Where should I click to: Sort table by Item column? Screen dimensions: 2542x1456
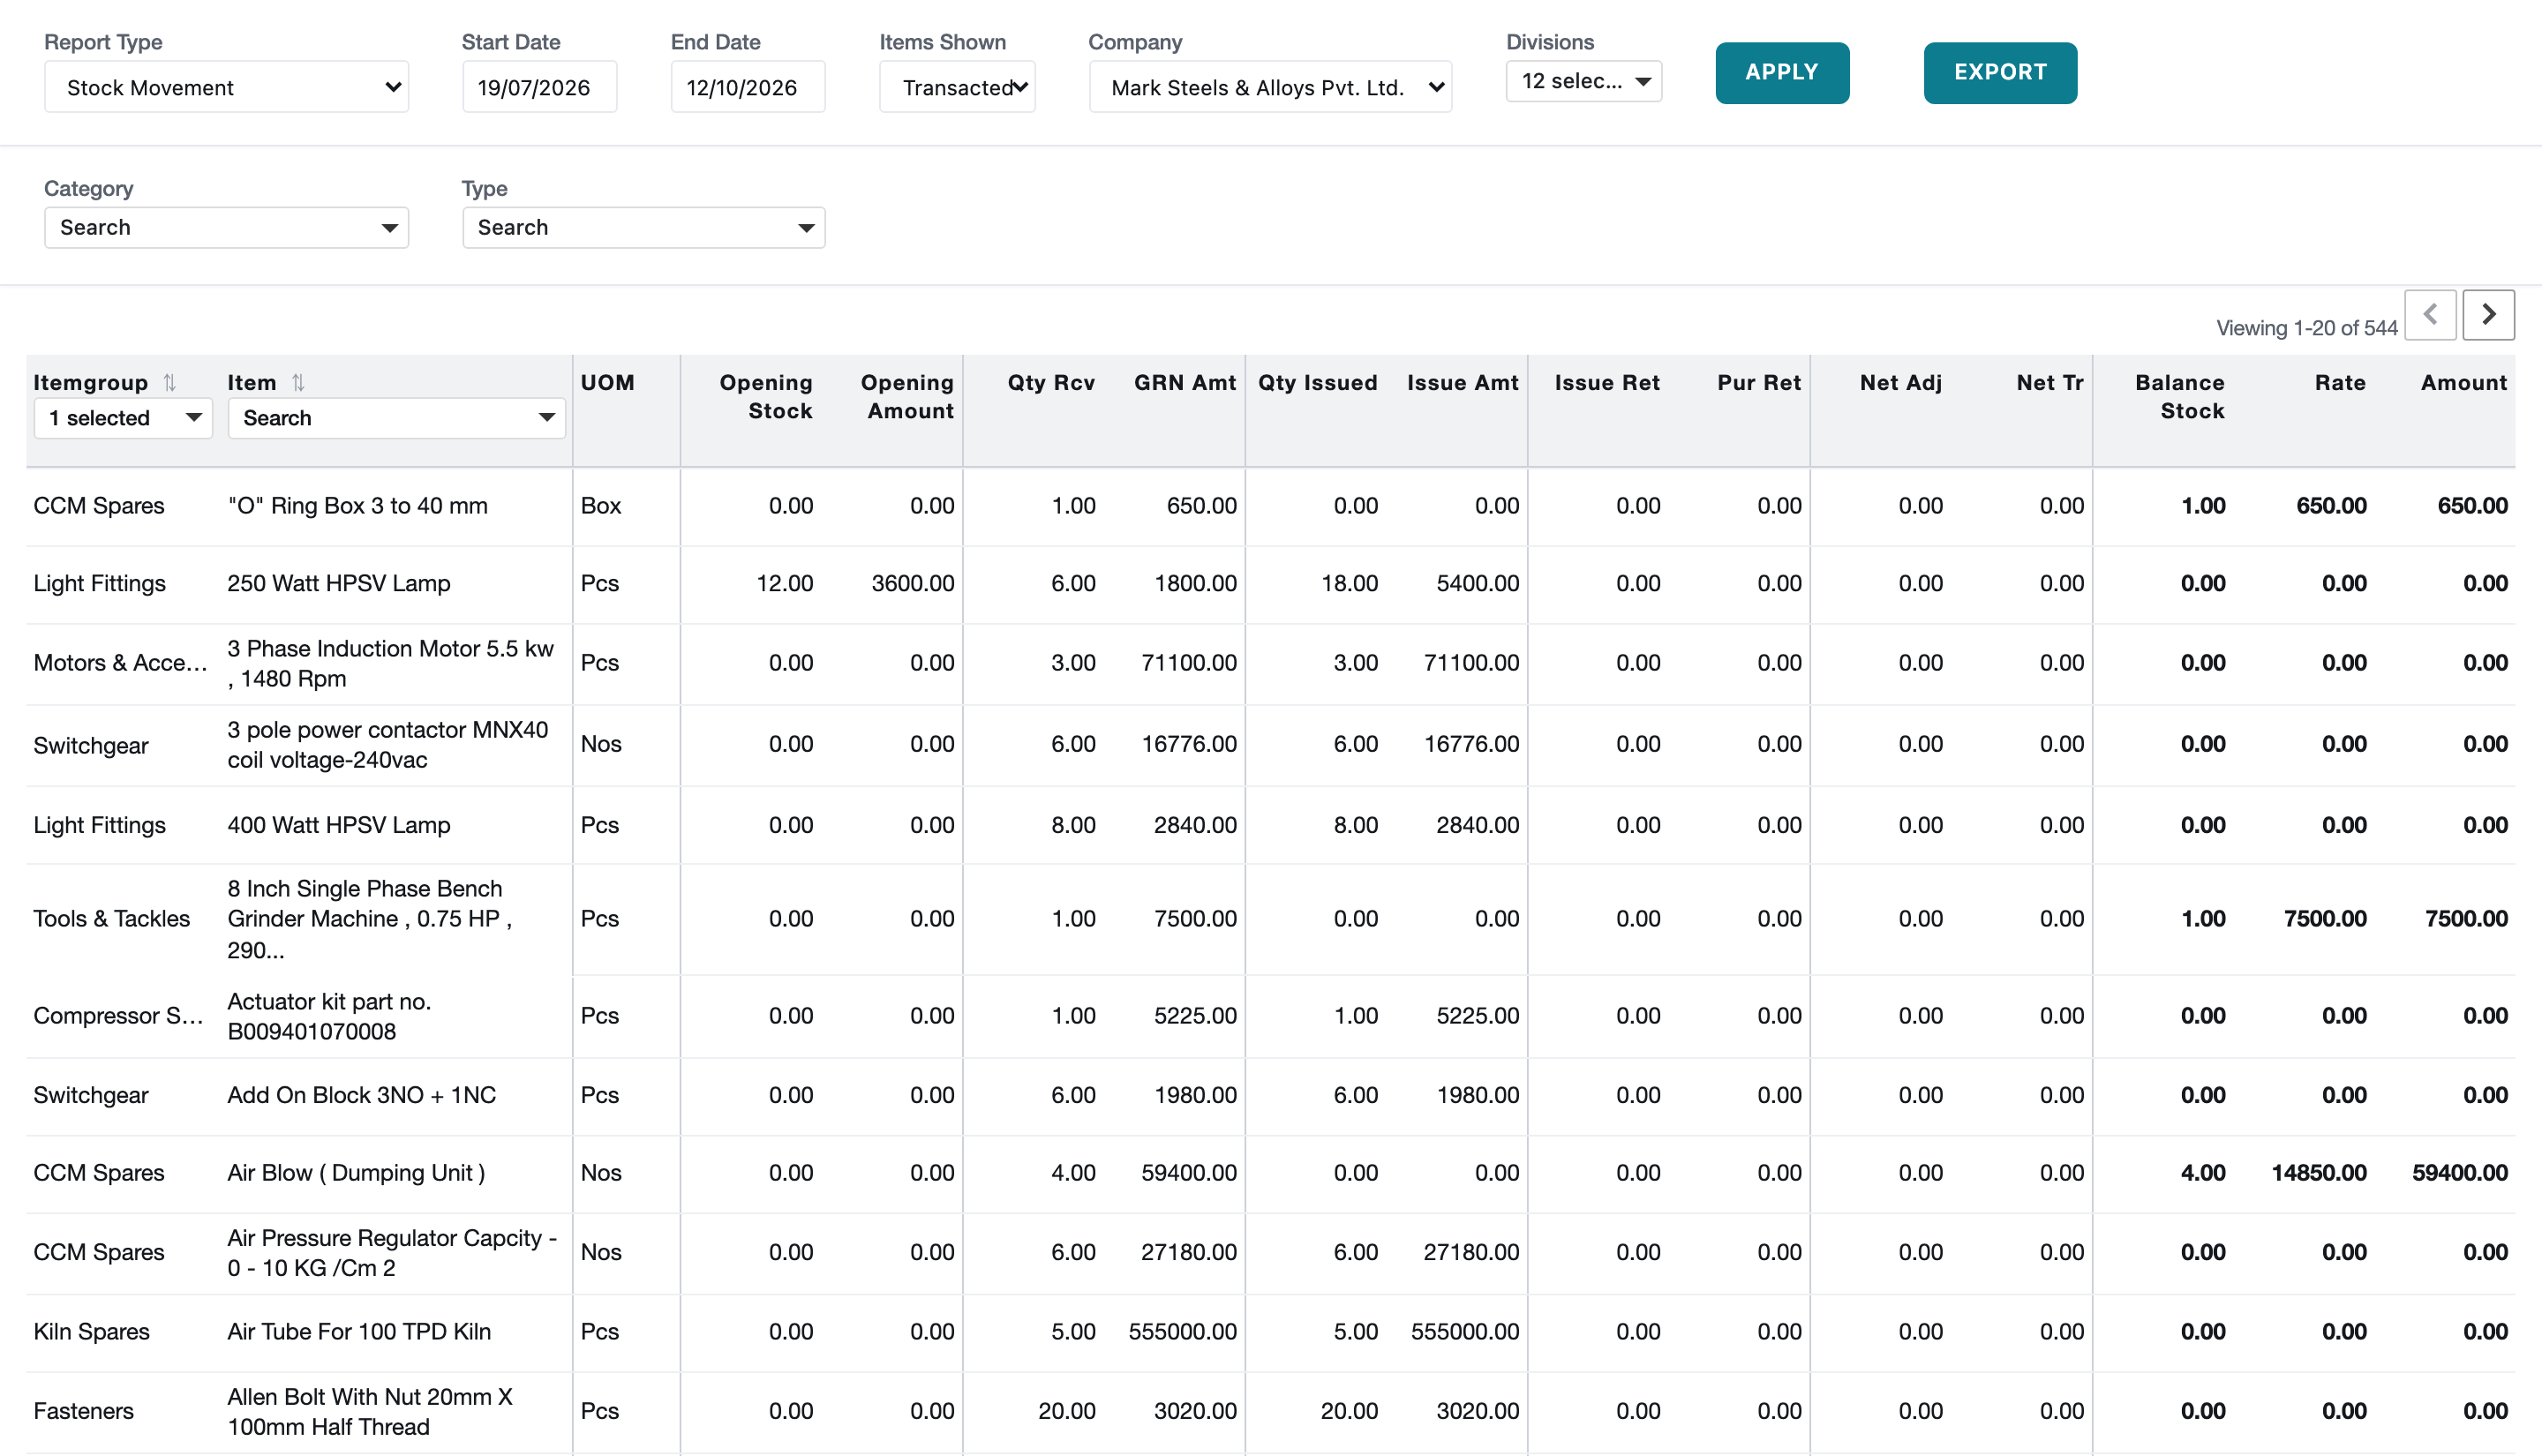tap(298, 383)
